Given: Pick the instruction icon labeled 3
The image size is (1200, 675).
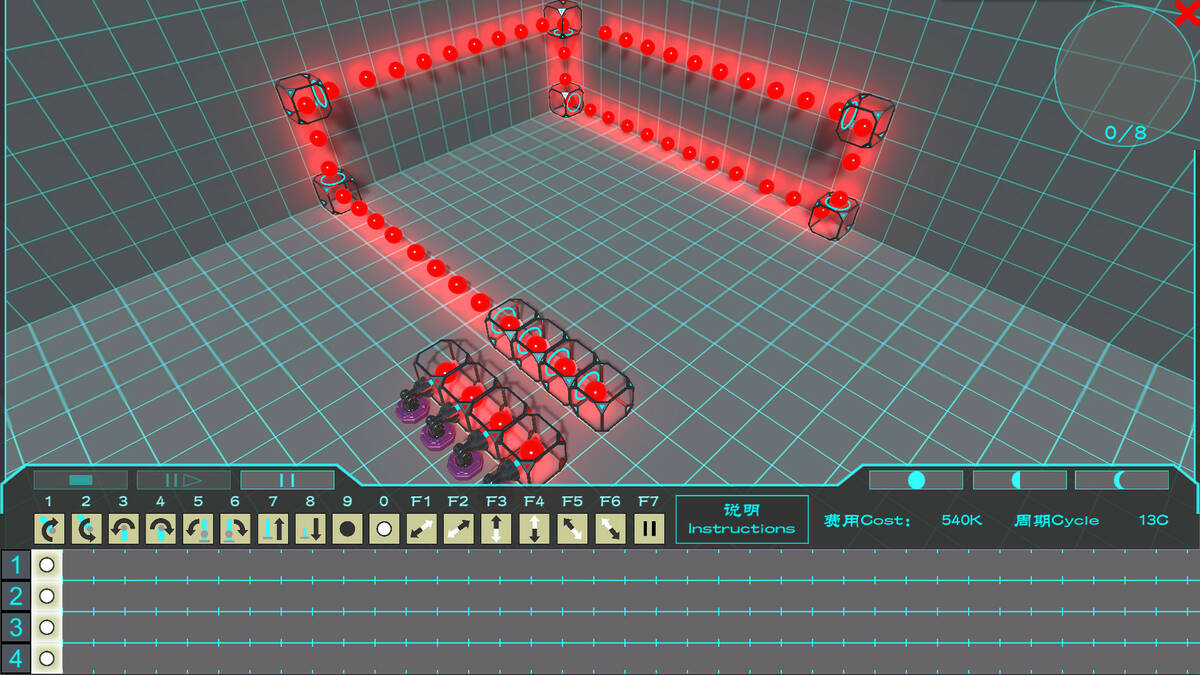Looking at the screenshot, I should [x=123, y=528].
